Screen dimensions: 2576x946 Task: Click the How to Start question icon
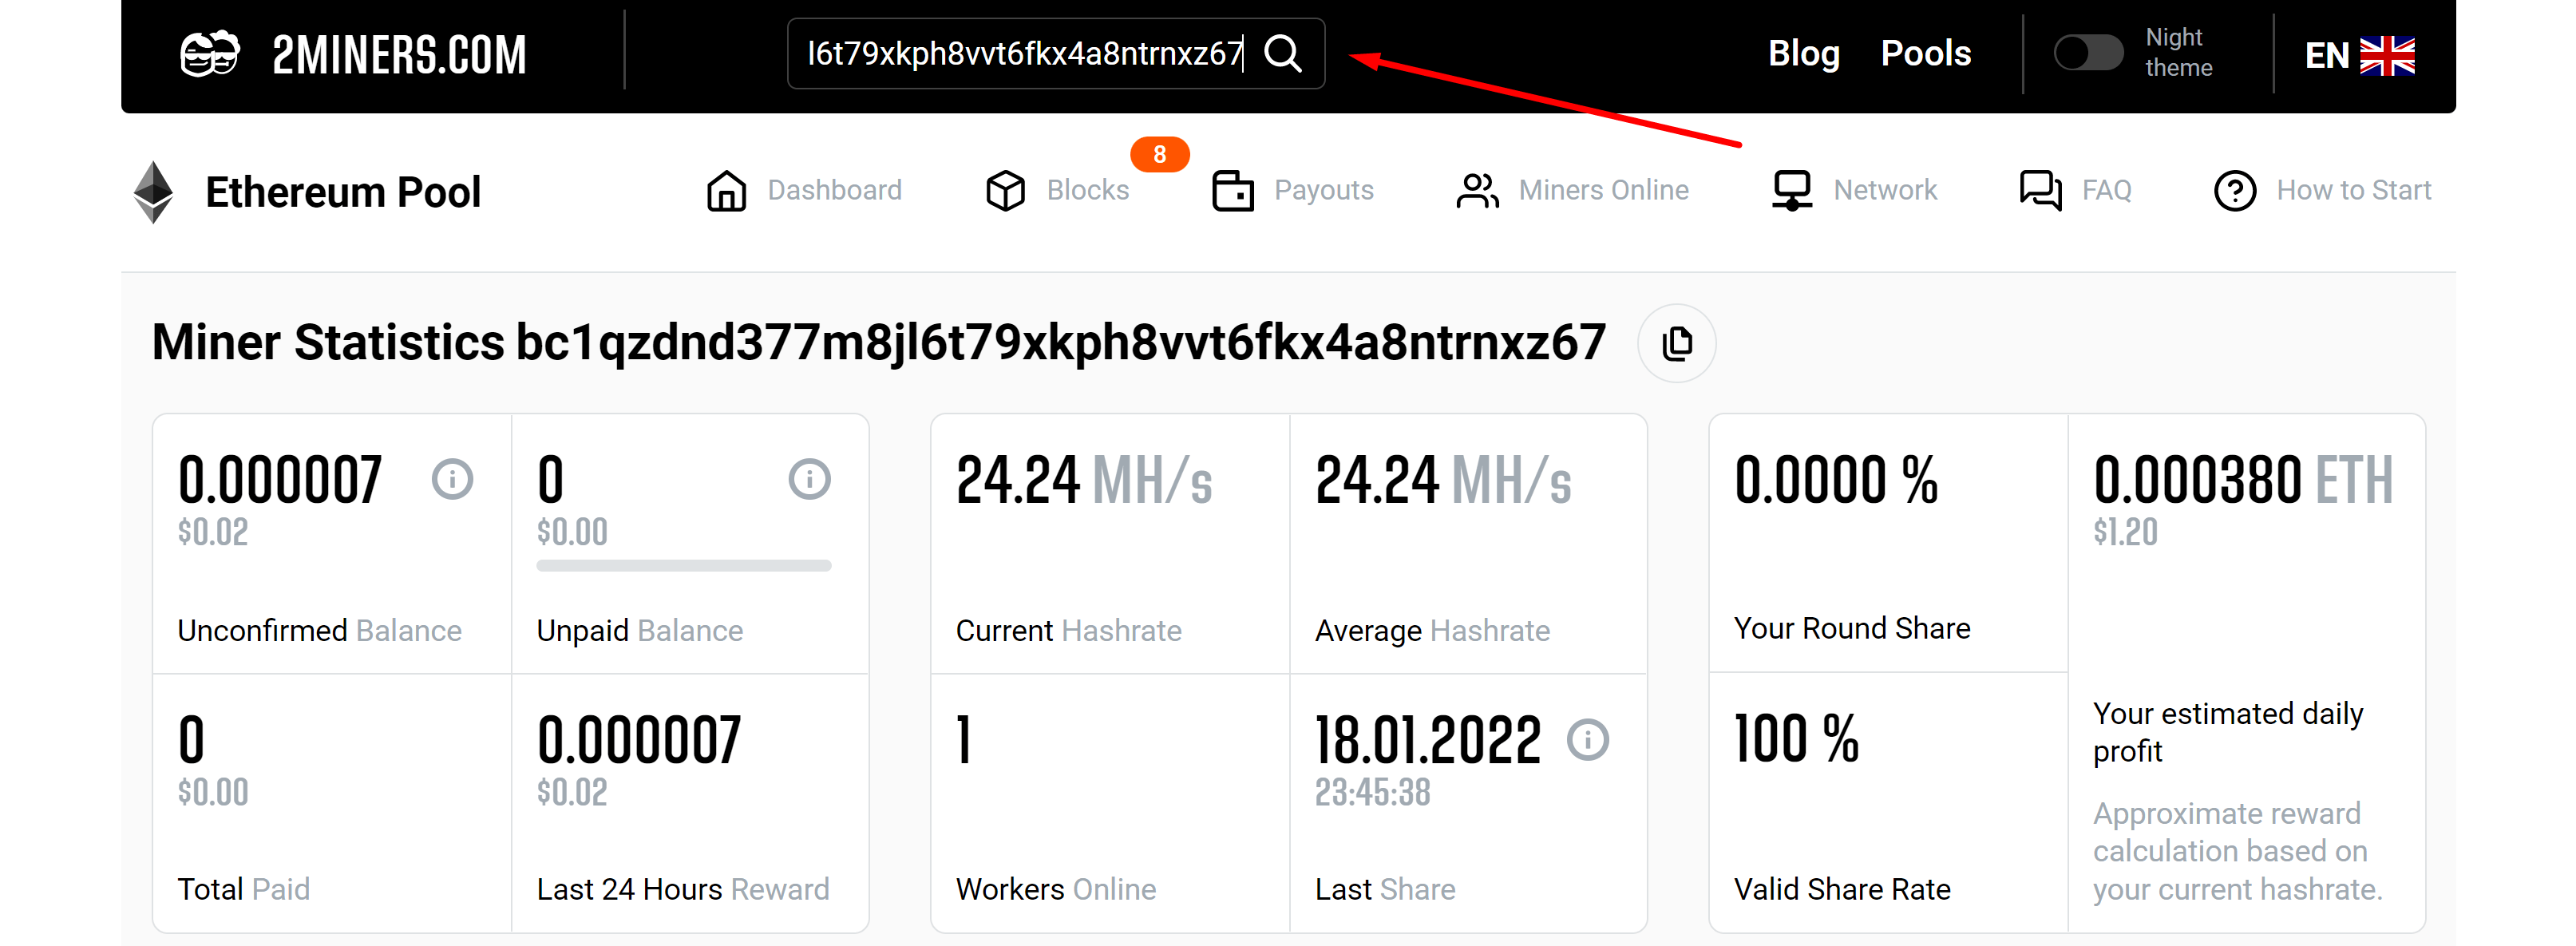tap(2234, 190)
